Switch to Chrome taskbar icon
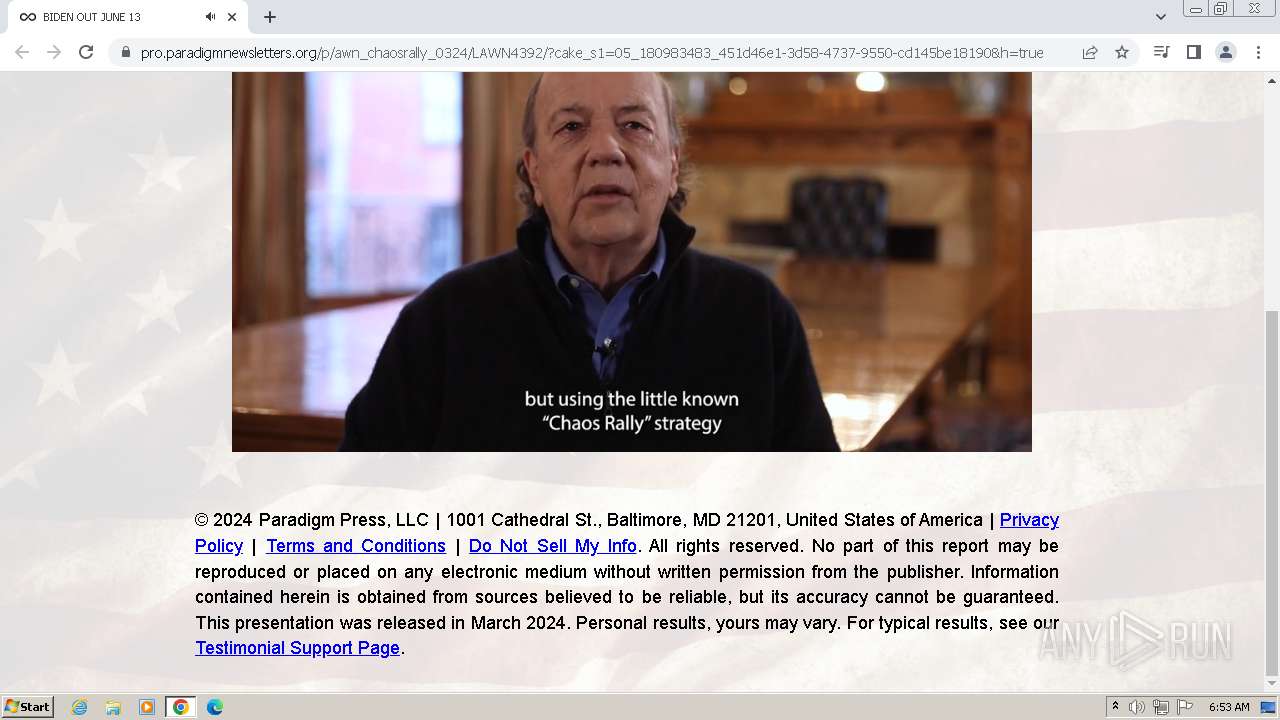Image resolution: width=1280 pixels, height=720 pixels. (x=181, y=707)
